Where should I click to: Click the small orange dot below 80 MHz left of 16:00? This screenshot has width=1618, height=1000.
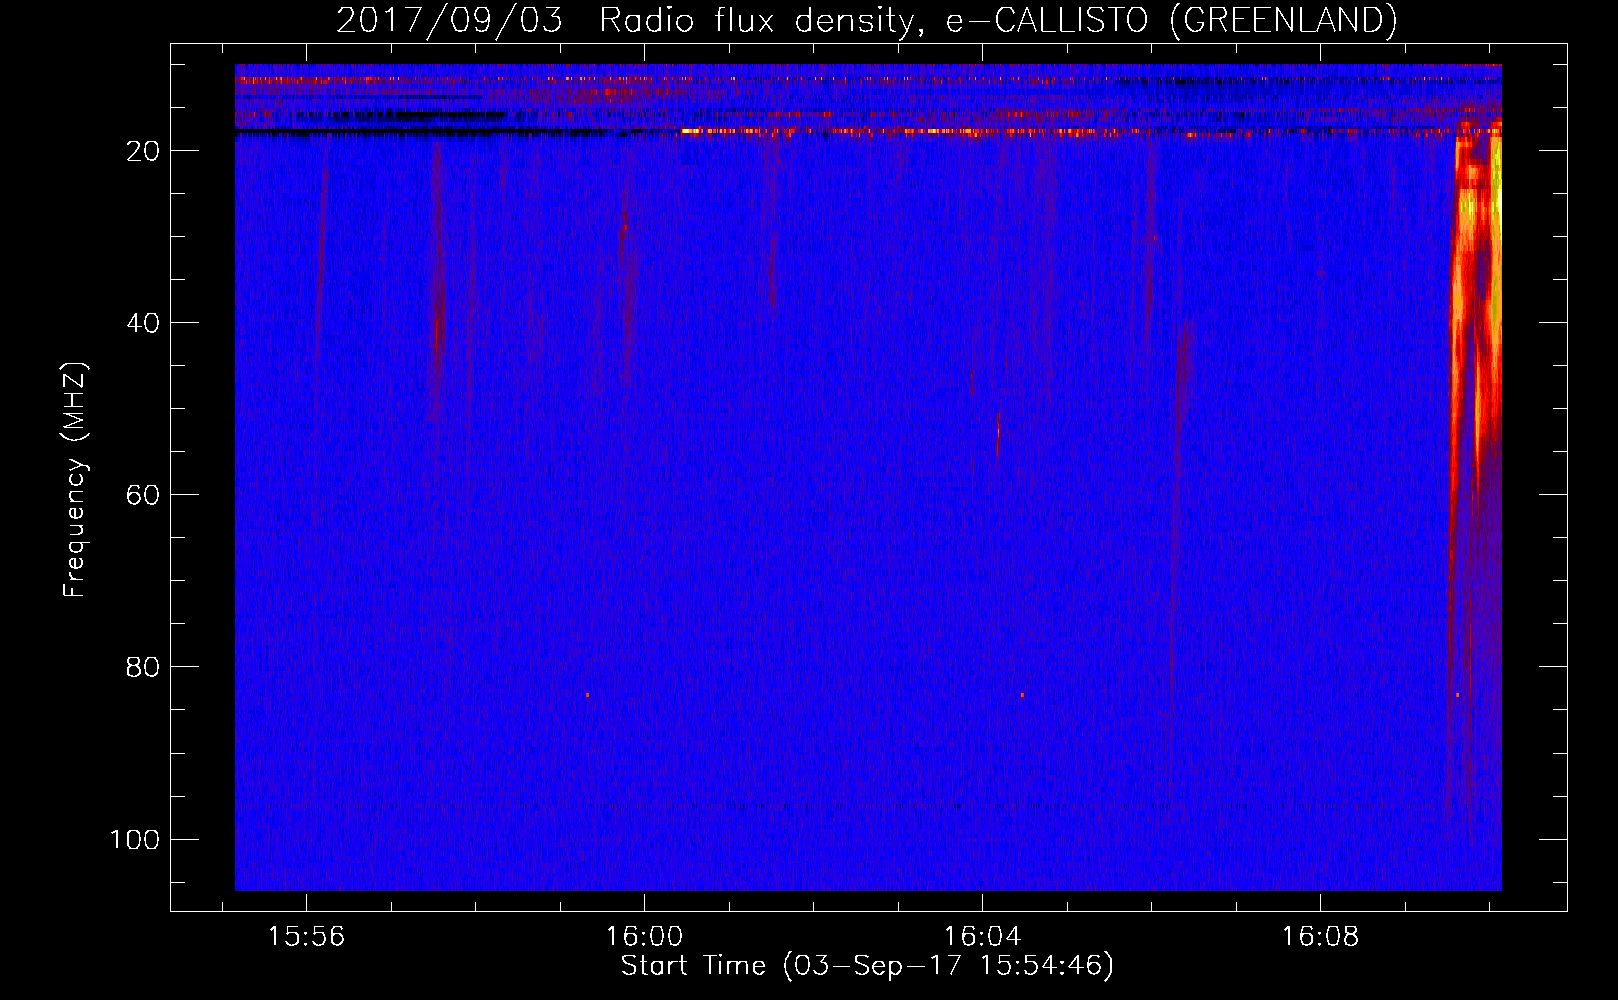(x=587, y=695)
